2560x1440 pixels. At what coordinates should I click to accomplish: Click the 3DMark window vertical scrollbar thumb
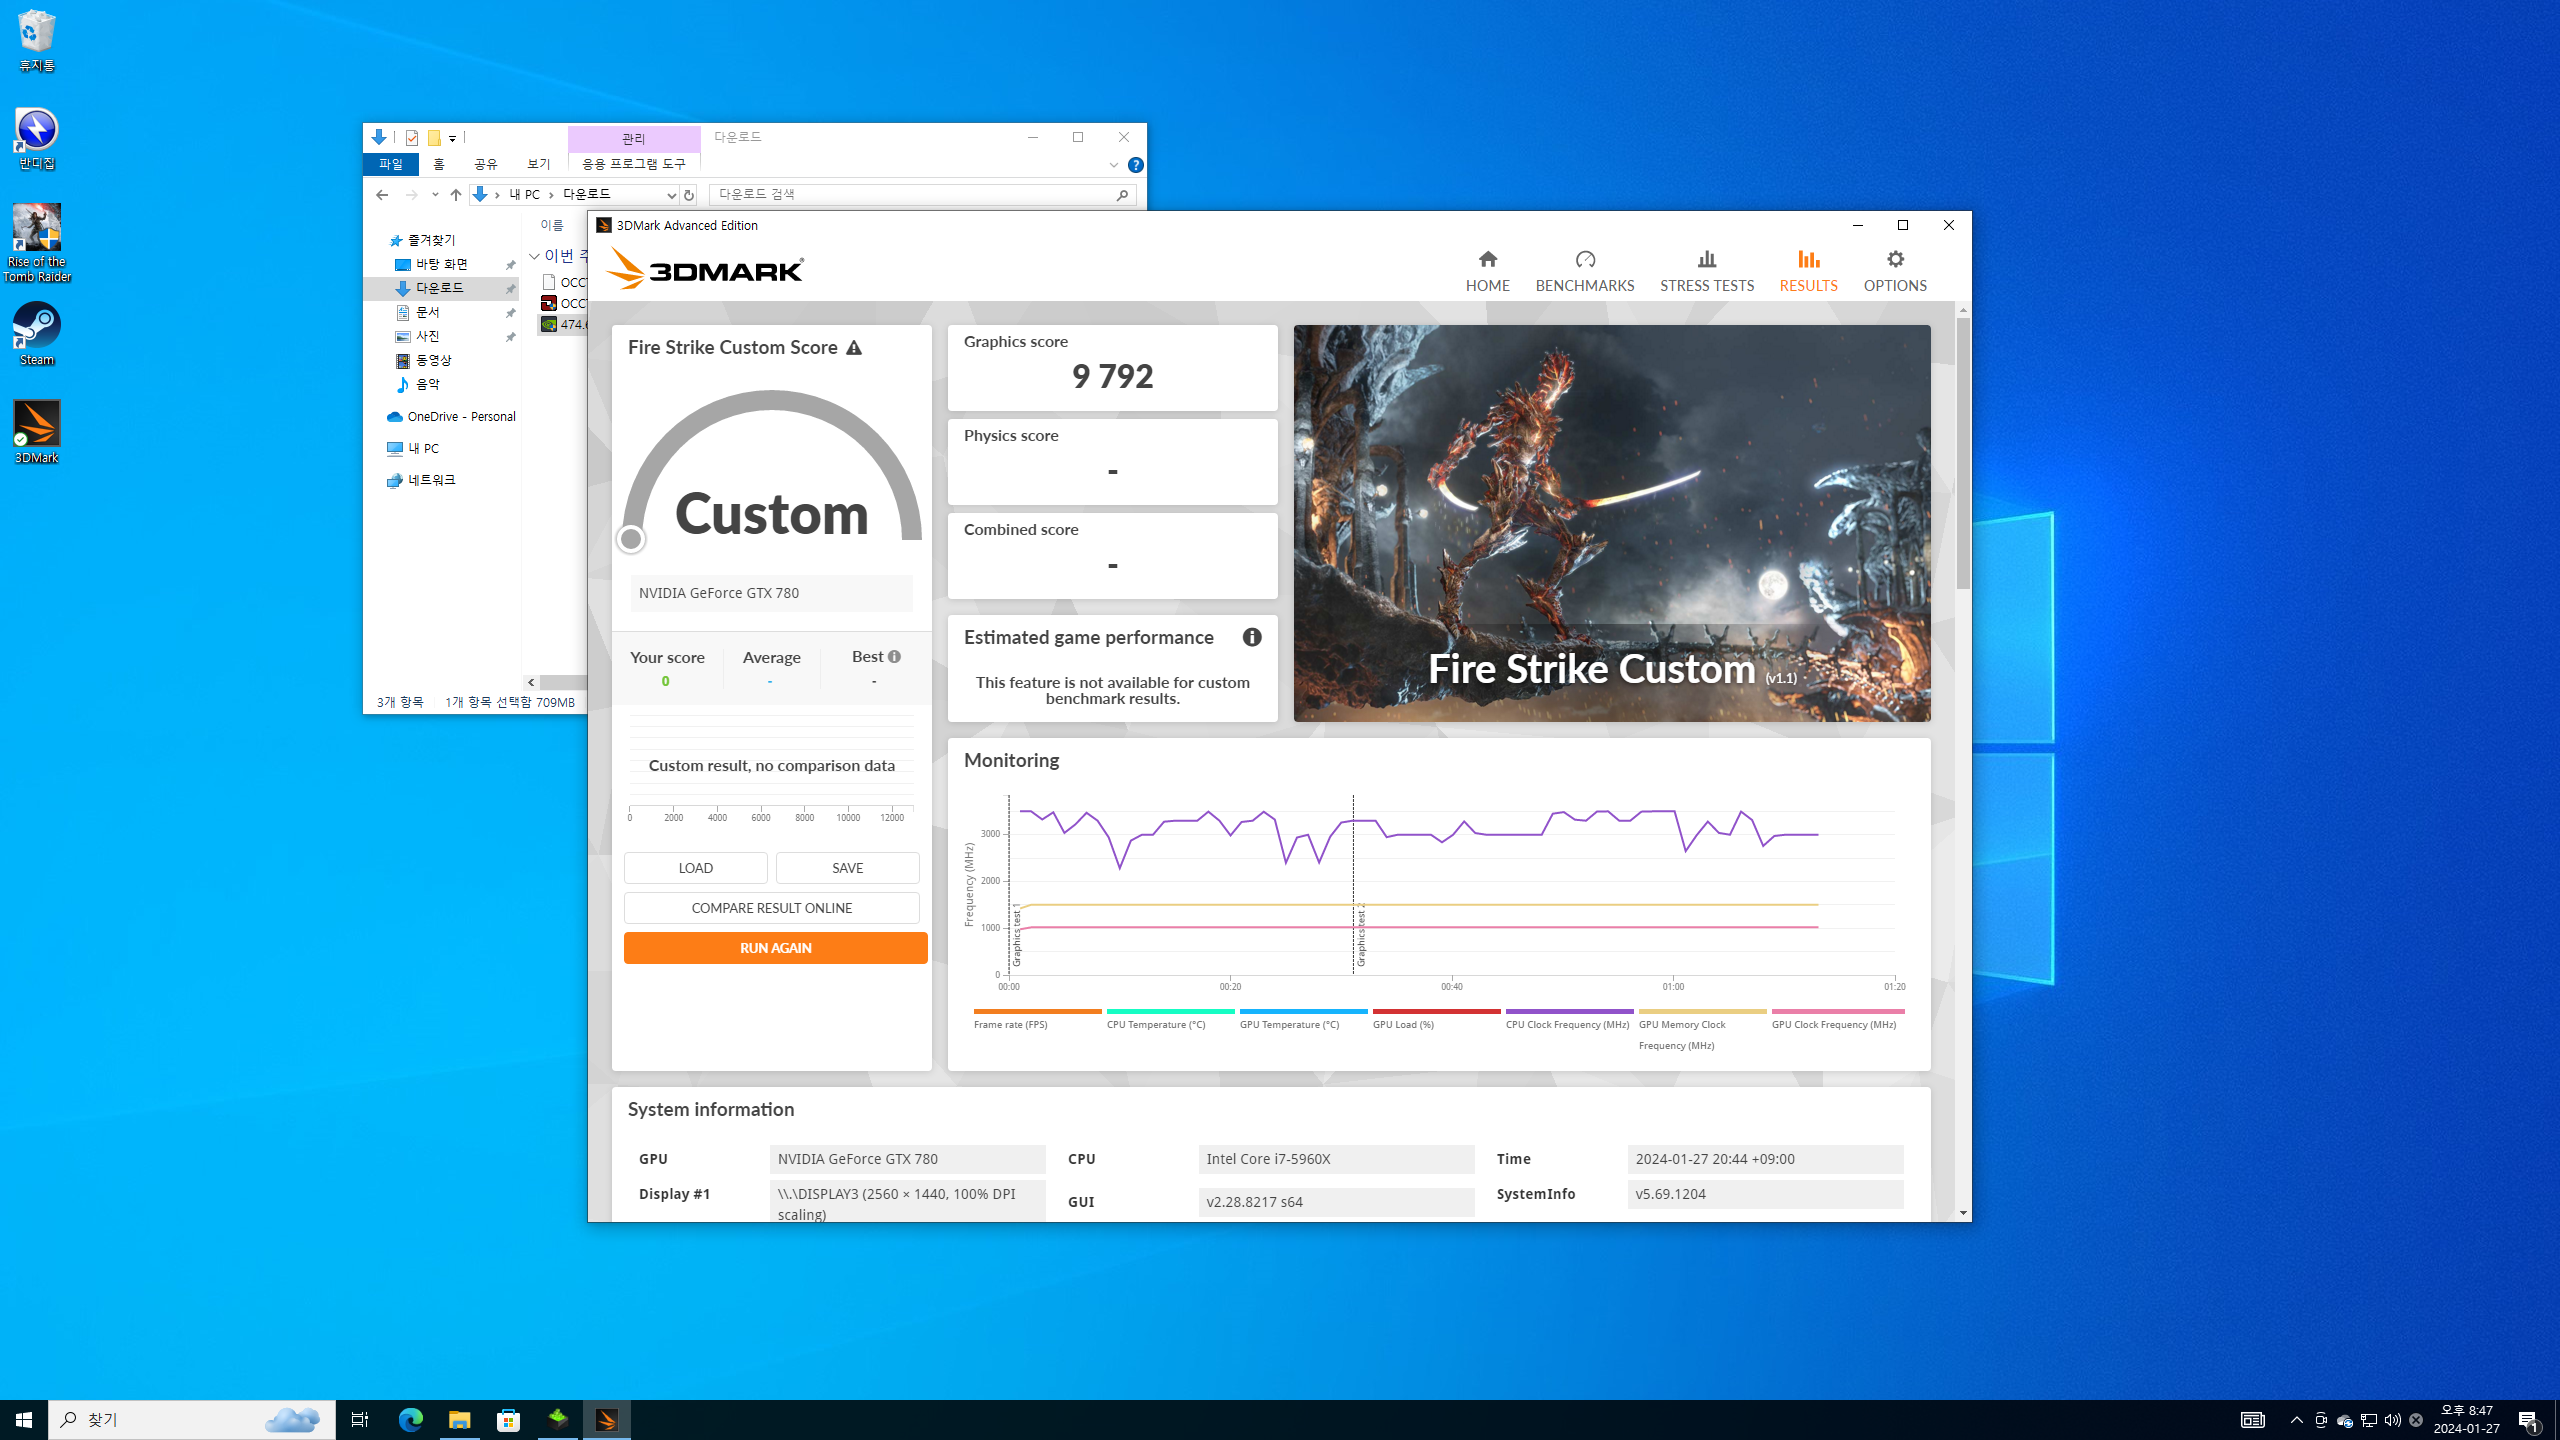[x=1963, y=453]
